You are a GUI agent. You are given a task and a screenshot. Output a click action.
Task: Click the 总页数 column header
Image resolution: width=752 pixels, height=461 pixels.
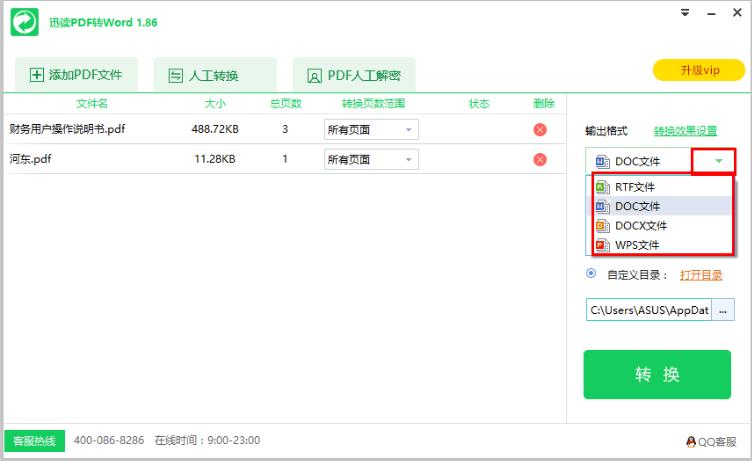tap(285, 104)
